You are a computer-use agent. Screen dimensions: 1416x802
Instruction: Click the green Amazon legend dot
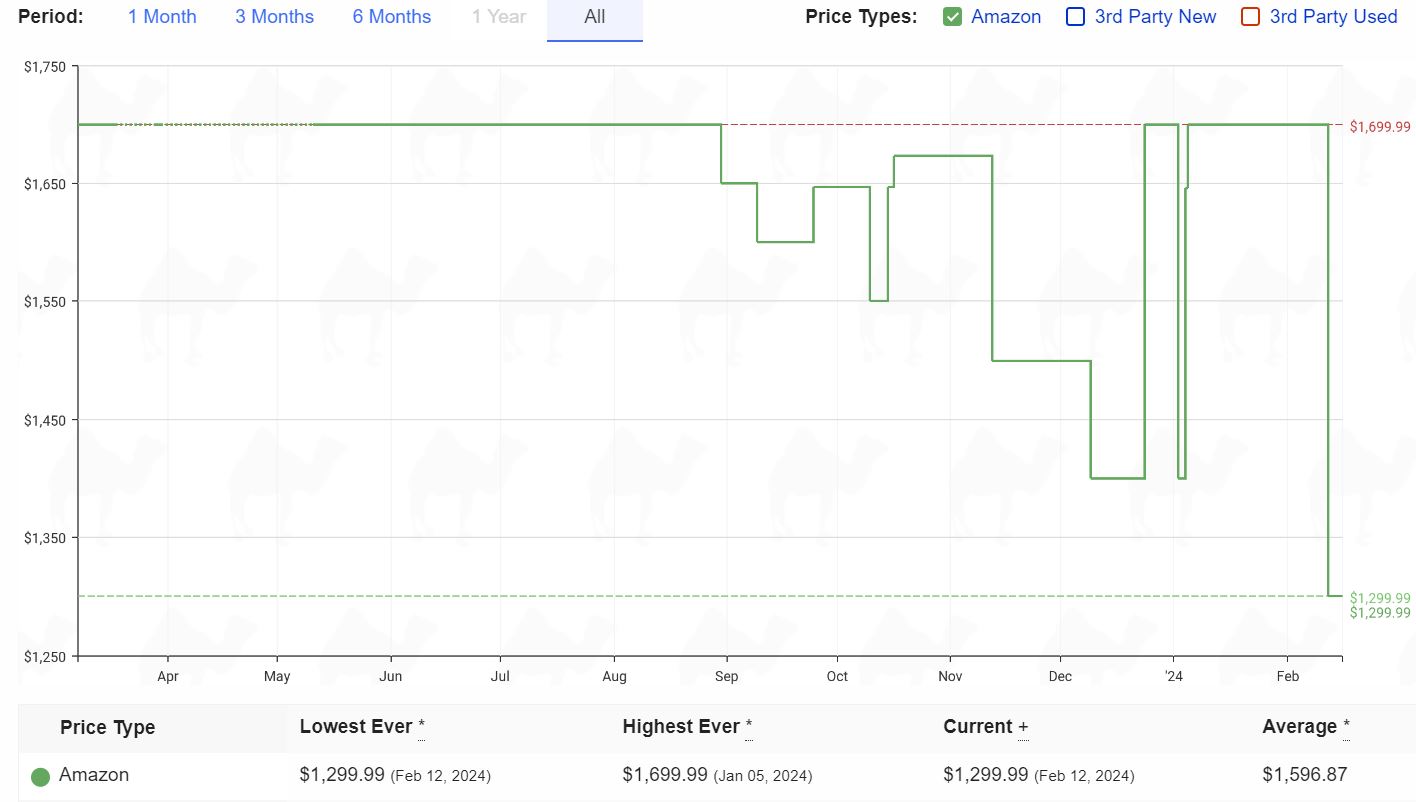click(41, 776)
